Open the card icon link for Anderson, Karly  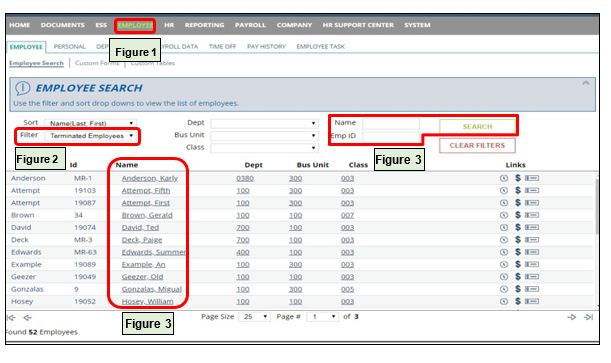tap(532, 178)
